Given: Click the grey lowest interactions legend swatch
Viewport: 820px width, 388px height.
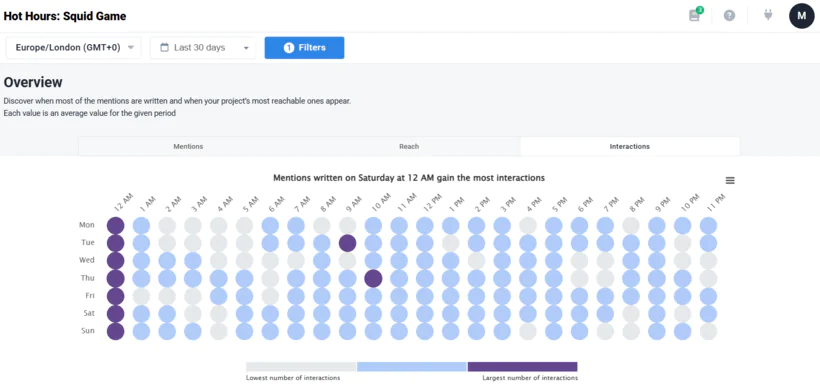Looking at the screenshot, I should click(x=301, y=367).
